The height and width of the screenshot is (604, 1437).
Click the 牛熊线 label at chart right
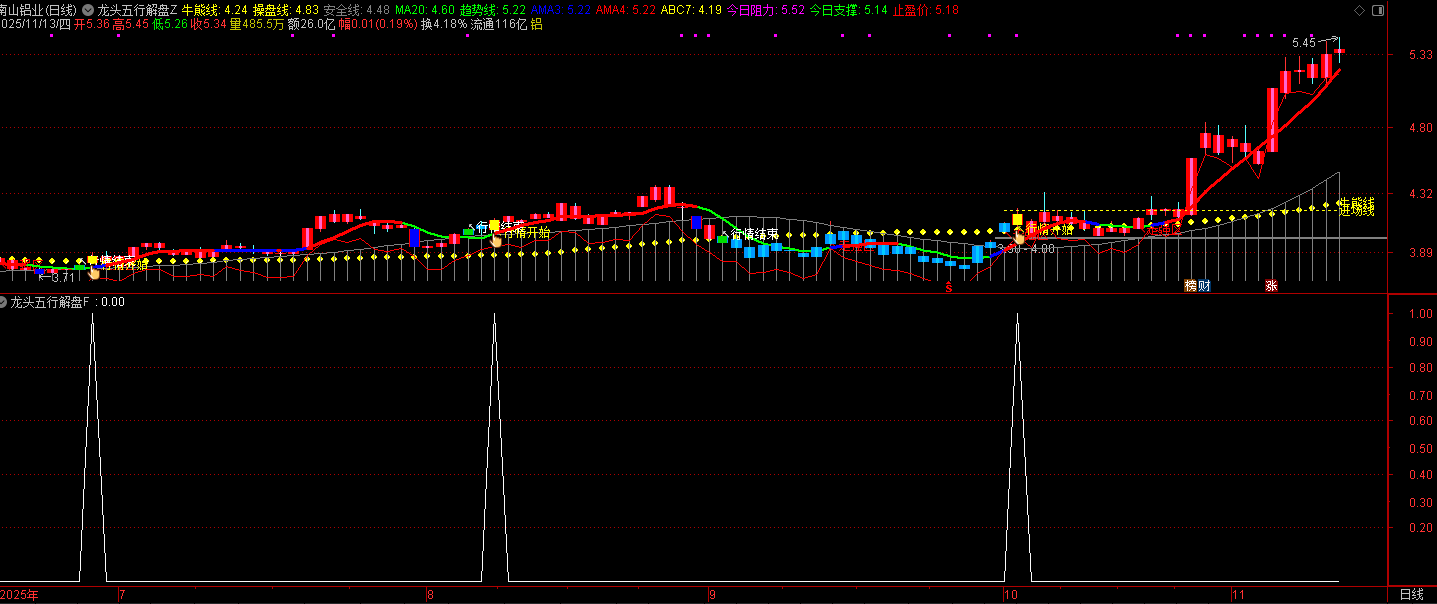(x=1356, y=203)
